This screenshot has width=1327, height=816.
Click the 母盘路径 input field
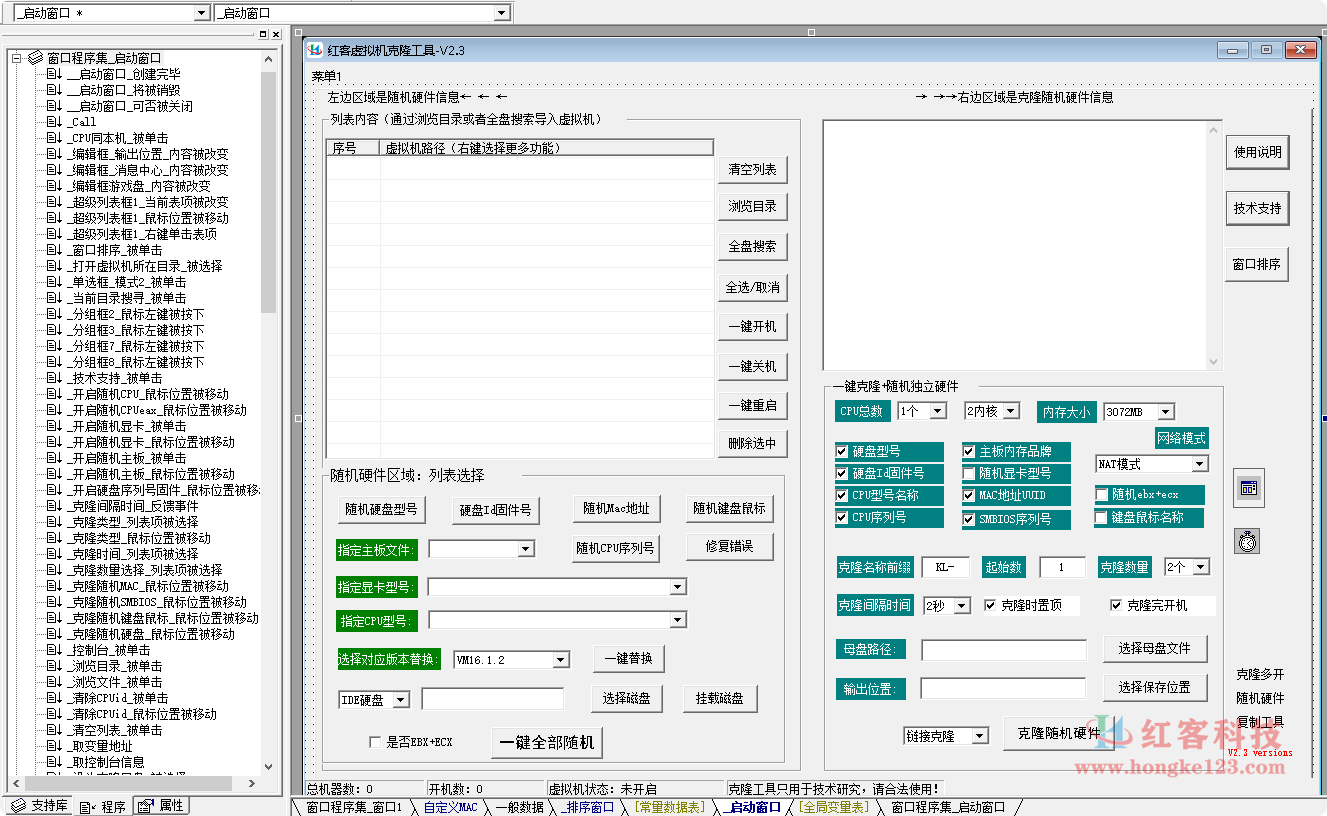(x=1003, y=650)
